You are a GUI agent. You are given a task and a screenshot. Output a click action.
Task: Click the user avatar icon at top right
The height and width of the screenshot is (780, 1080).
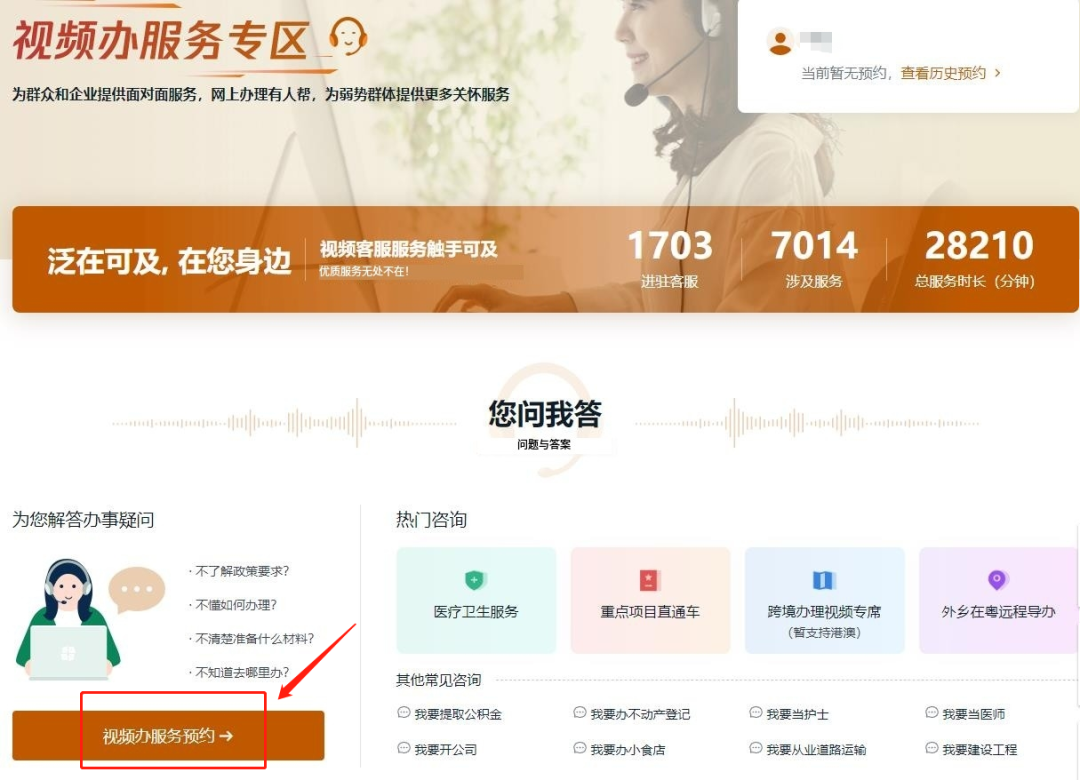pyautogui.click(x=781, y=39)
